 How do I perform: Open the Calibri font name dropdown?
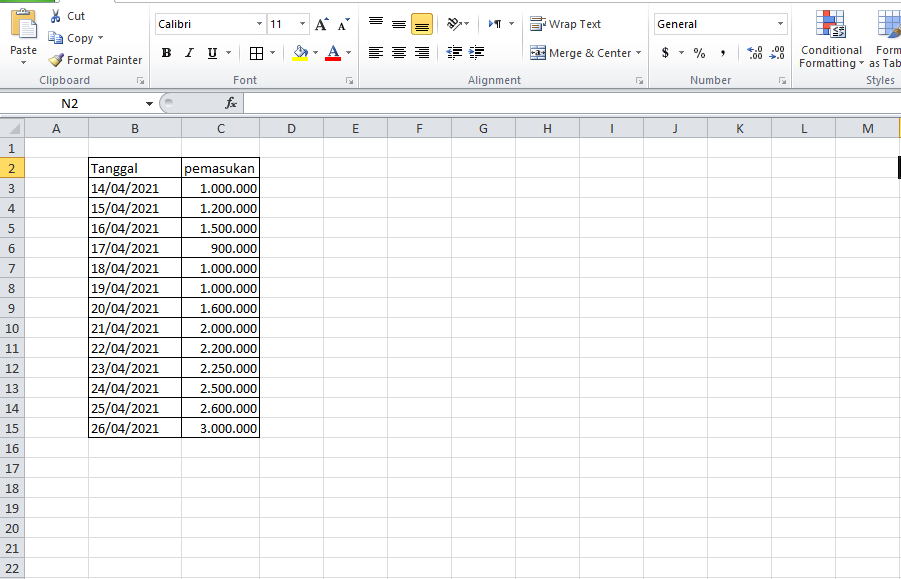tap(259, 24)
